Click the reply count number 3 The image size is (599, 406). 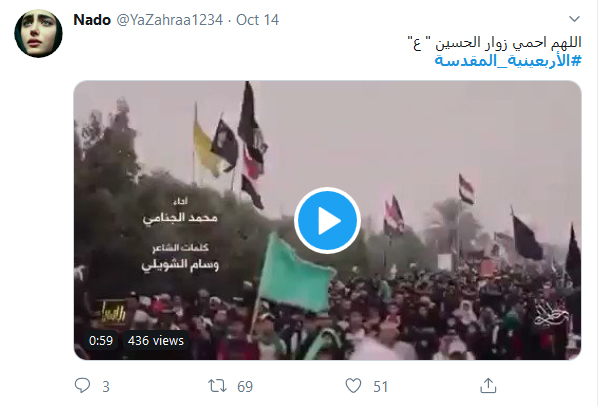pos(106,387)
